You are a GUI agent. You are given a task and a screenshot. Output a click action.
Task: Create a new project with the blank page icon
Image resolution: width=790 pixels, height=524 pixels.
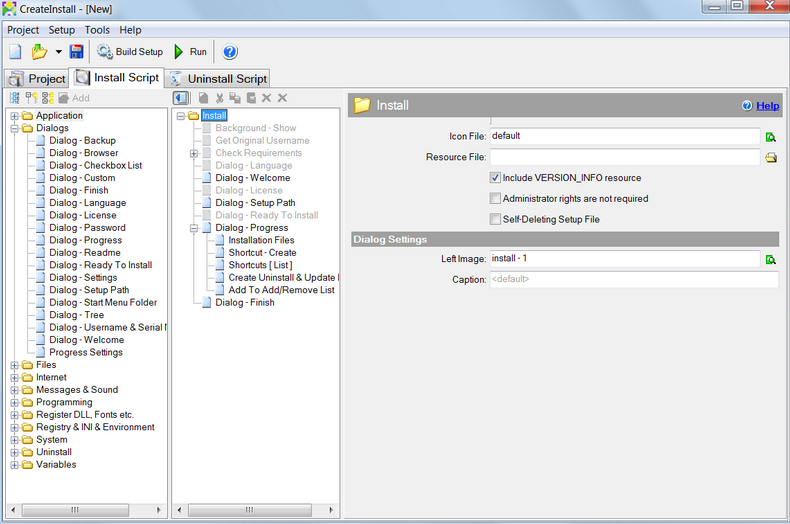(x=15, y=51)
